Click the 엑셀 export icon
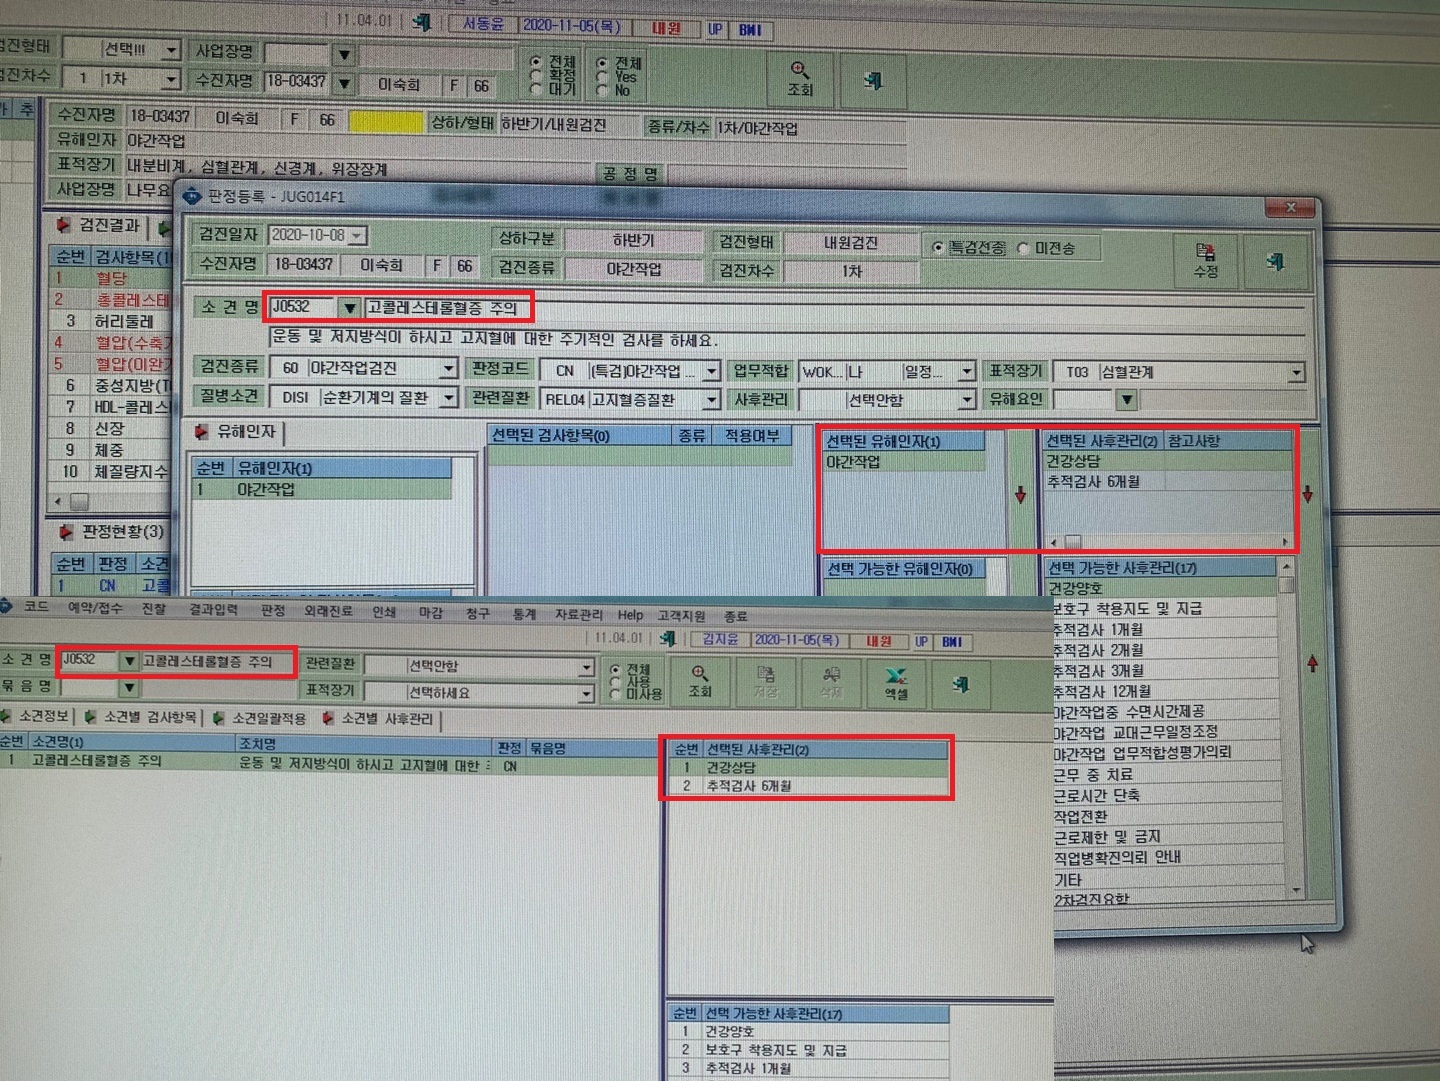The height and width of the screenshot is (1081, 1440). tap(896, 682)
